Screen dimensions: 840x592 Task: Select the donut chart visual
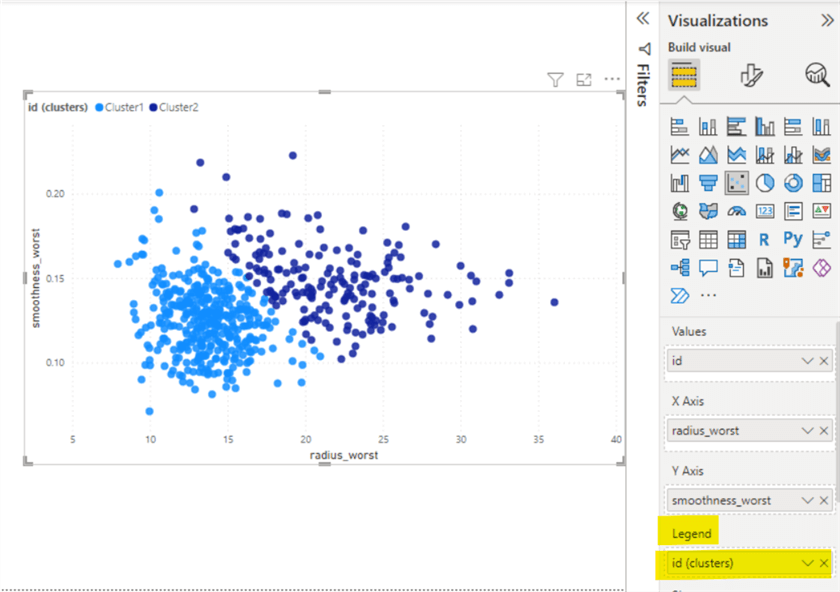pos(793,183)
